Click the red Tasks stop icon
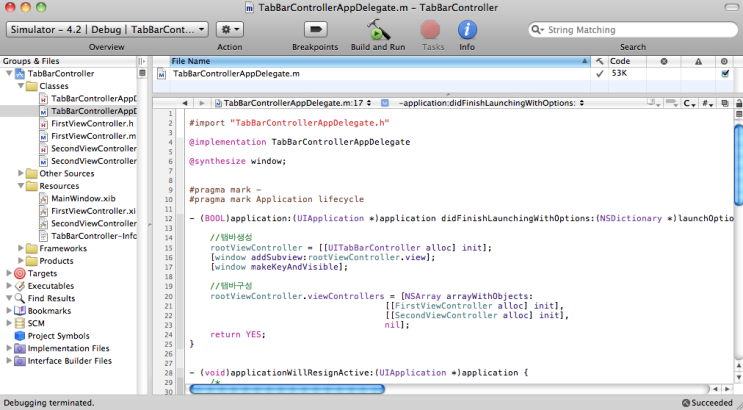This screenshot has width=743, height=410. [x=430, y=30]
